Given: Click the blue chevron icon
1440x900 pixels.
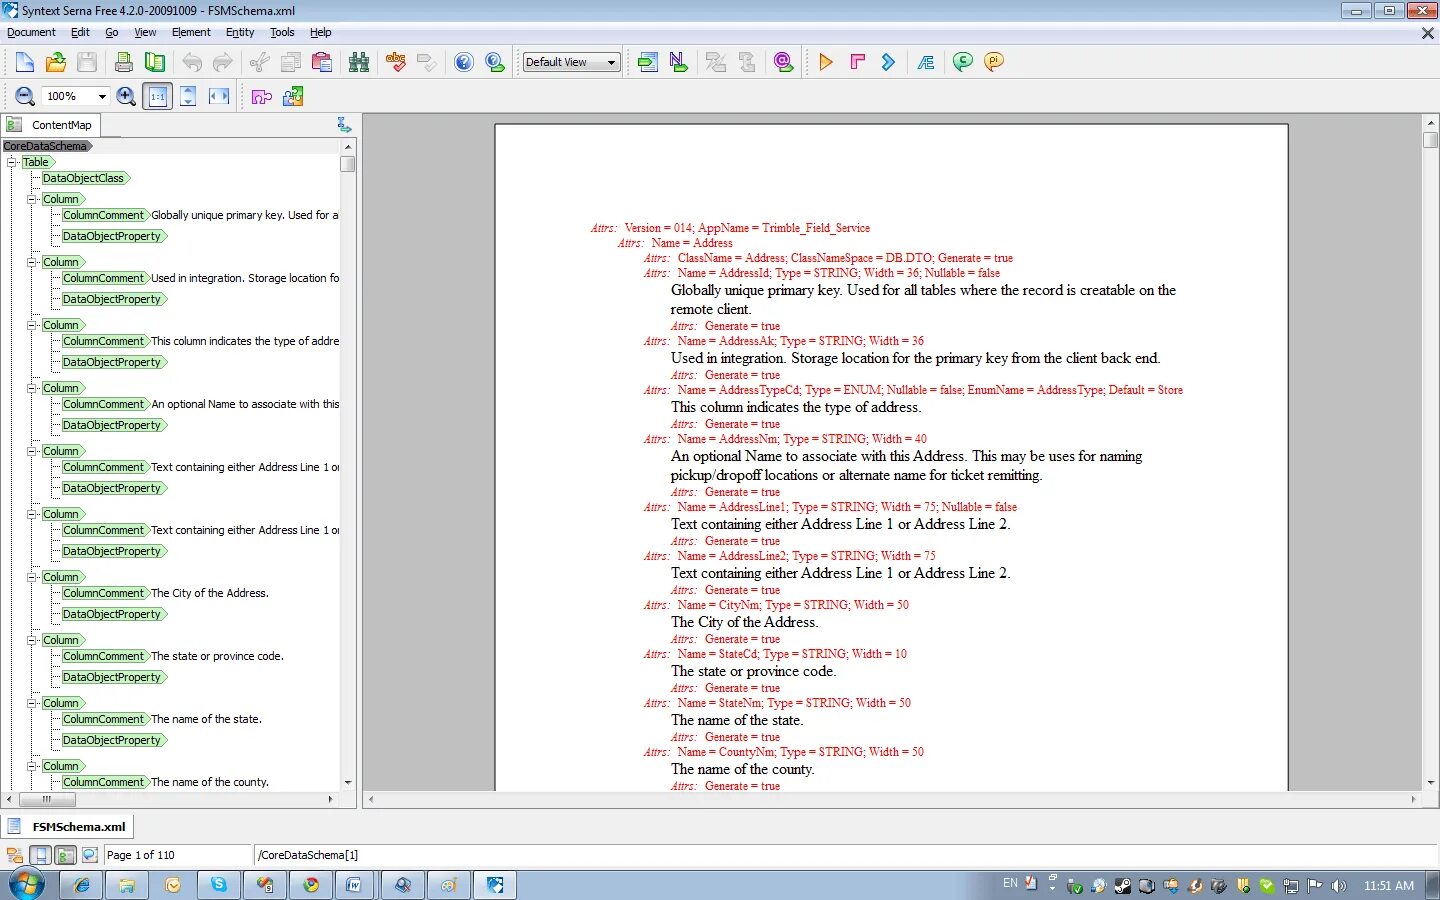Looking at the screenshot, I should click(888, 62).
